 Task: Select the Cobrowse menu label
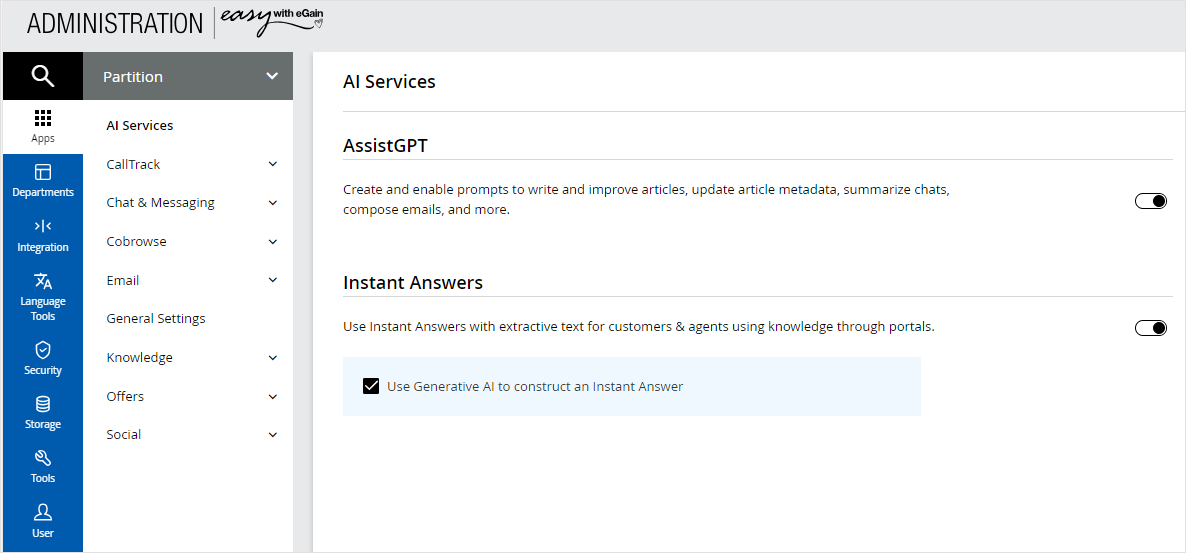pos(136,241)
